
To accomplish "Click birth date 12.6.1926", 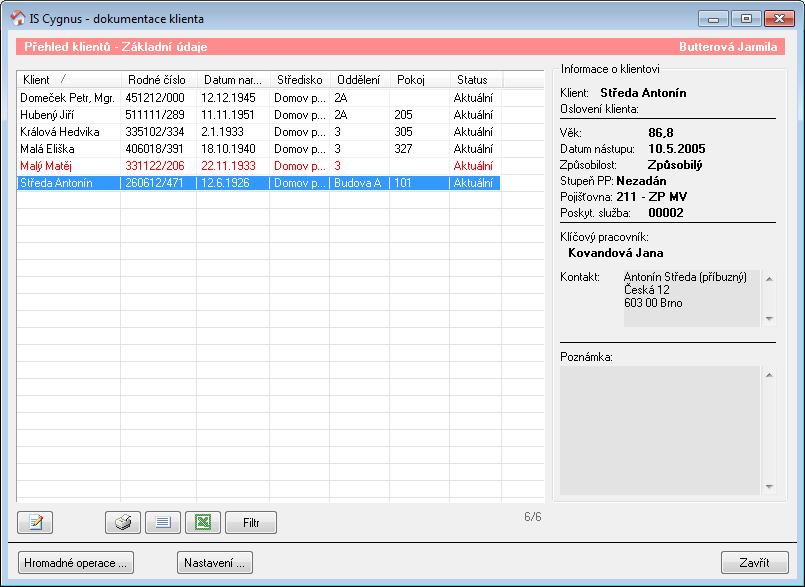I will click(225, 183).
